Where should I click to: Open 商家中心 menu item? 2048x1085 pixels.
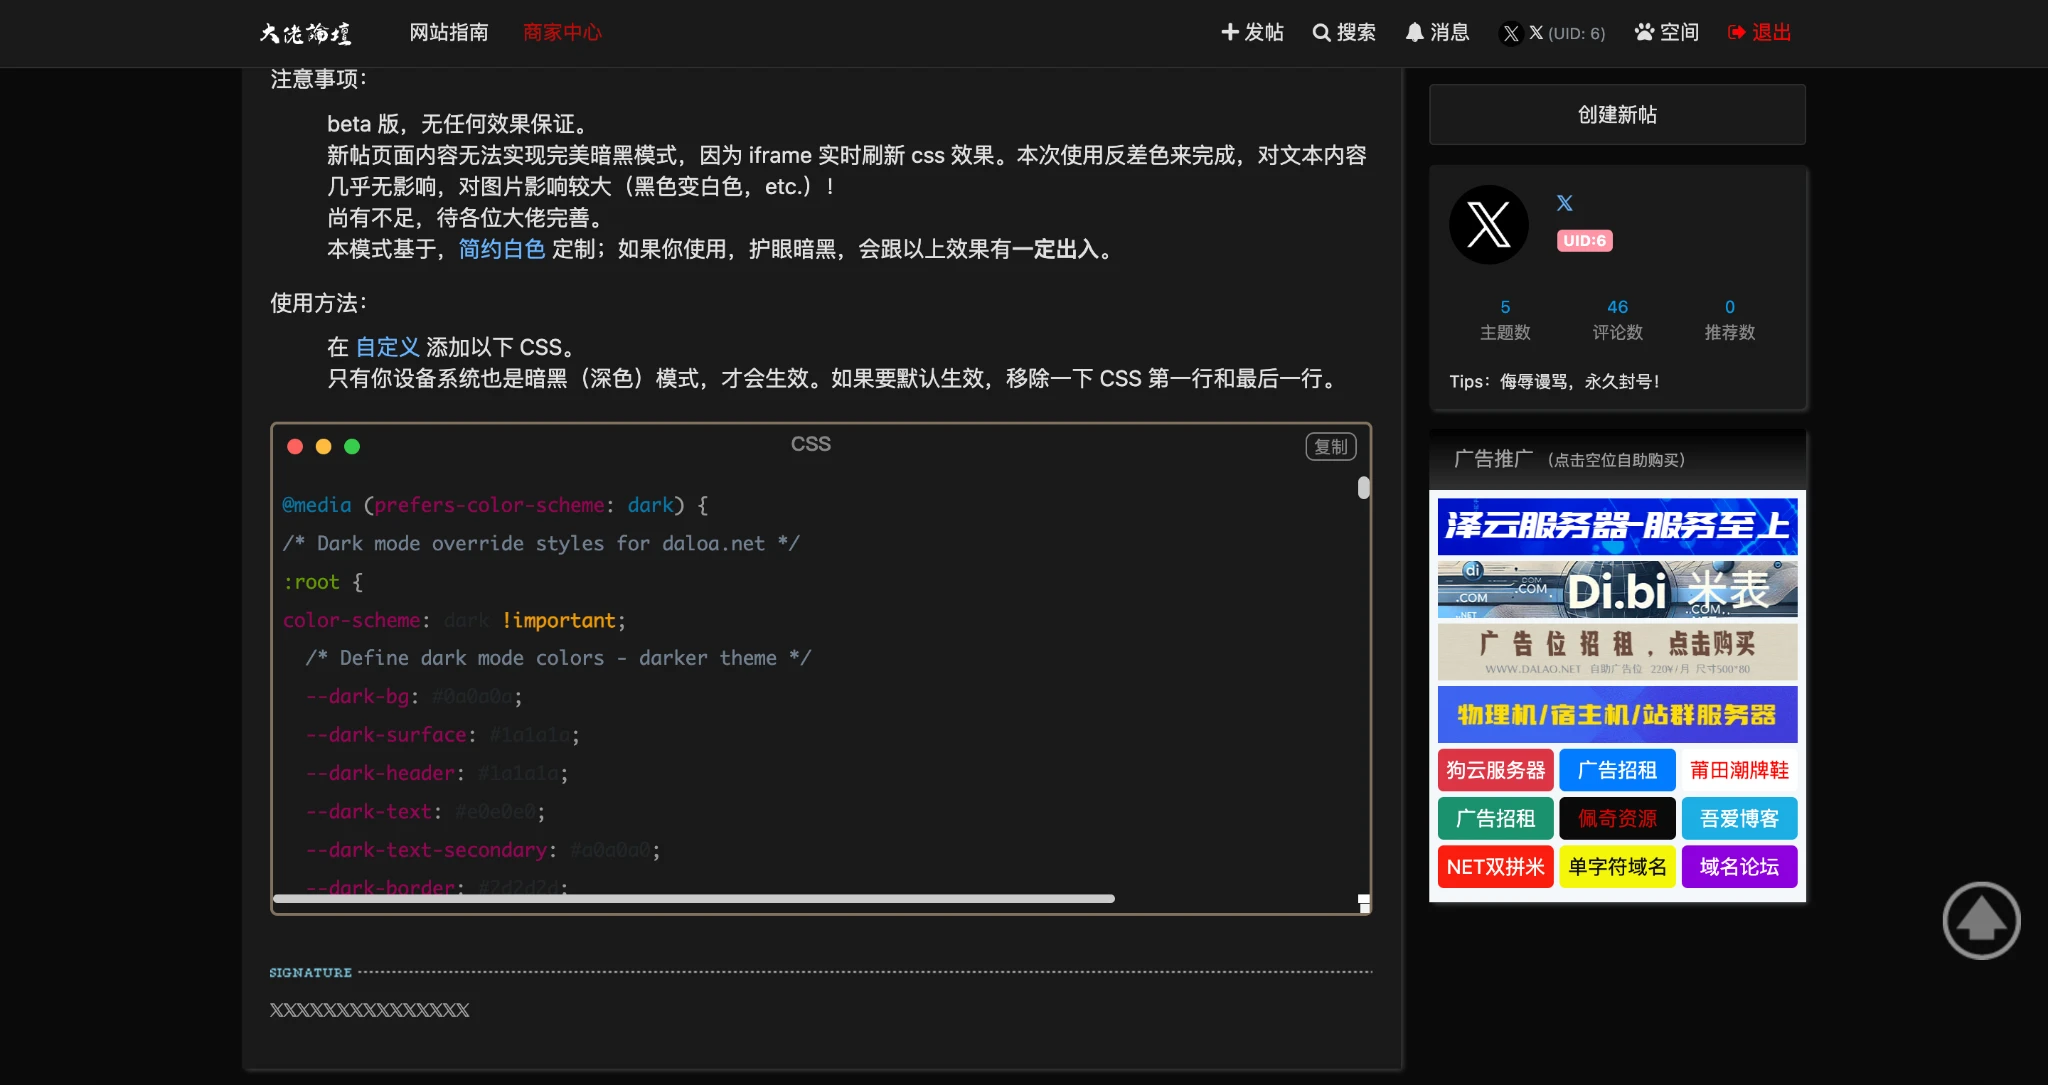[562, 33]
